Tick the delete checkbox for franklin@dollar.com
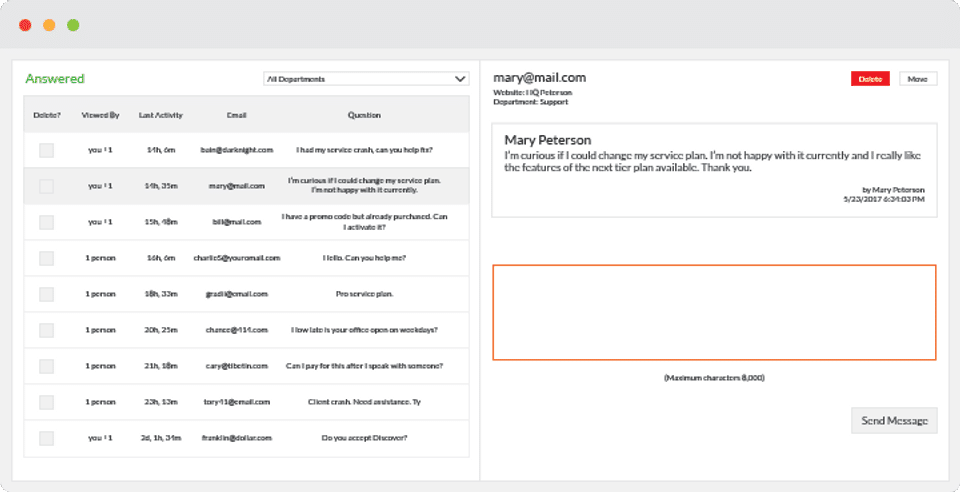This screenshot has width=960, height=492. coord(46,438)
